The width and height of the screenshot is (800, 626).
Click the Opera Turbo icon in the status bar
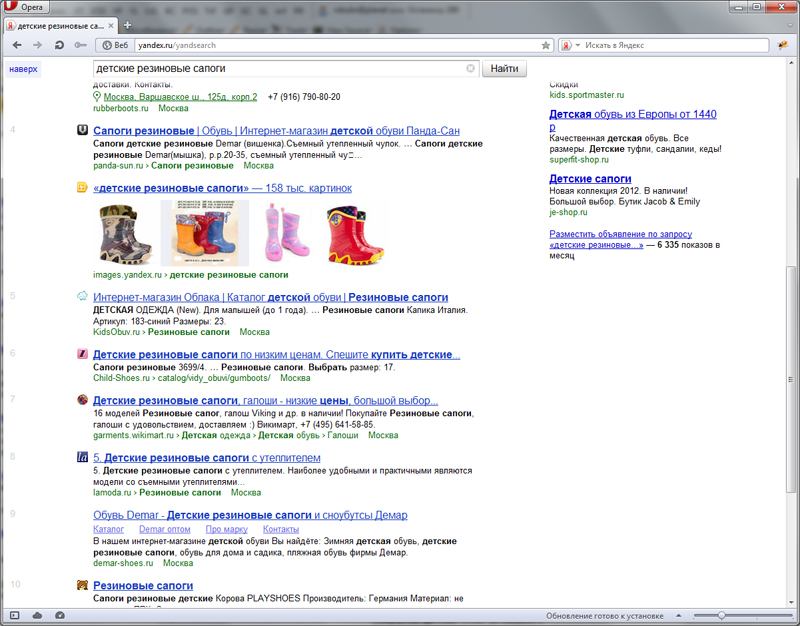tap(60, 615)
